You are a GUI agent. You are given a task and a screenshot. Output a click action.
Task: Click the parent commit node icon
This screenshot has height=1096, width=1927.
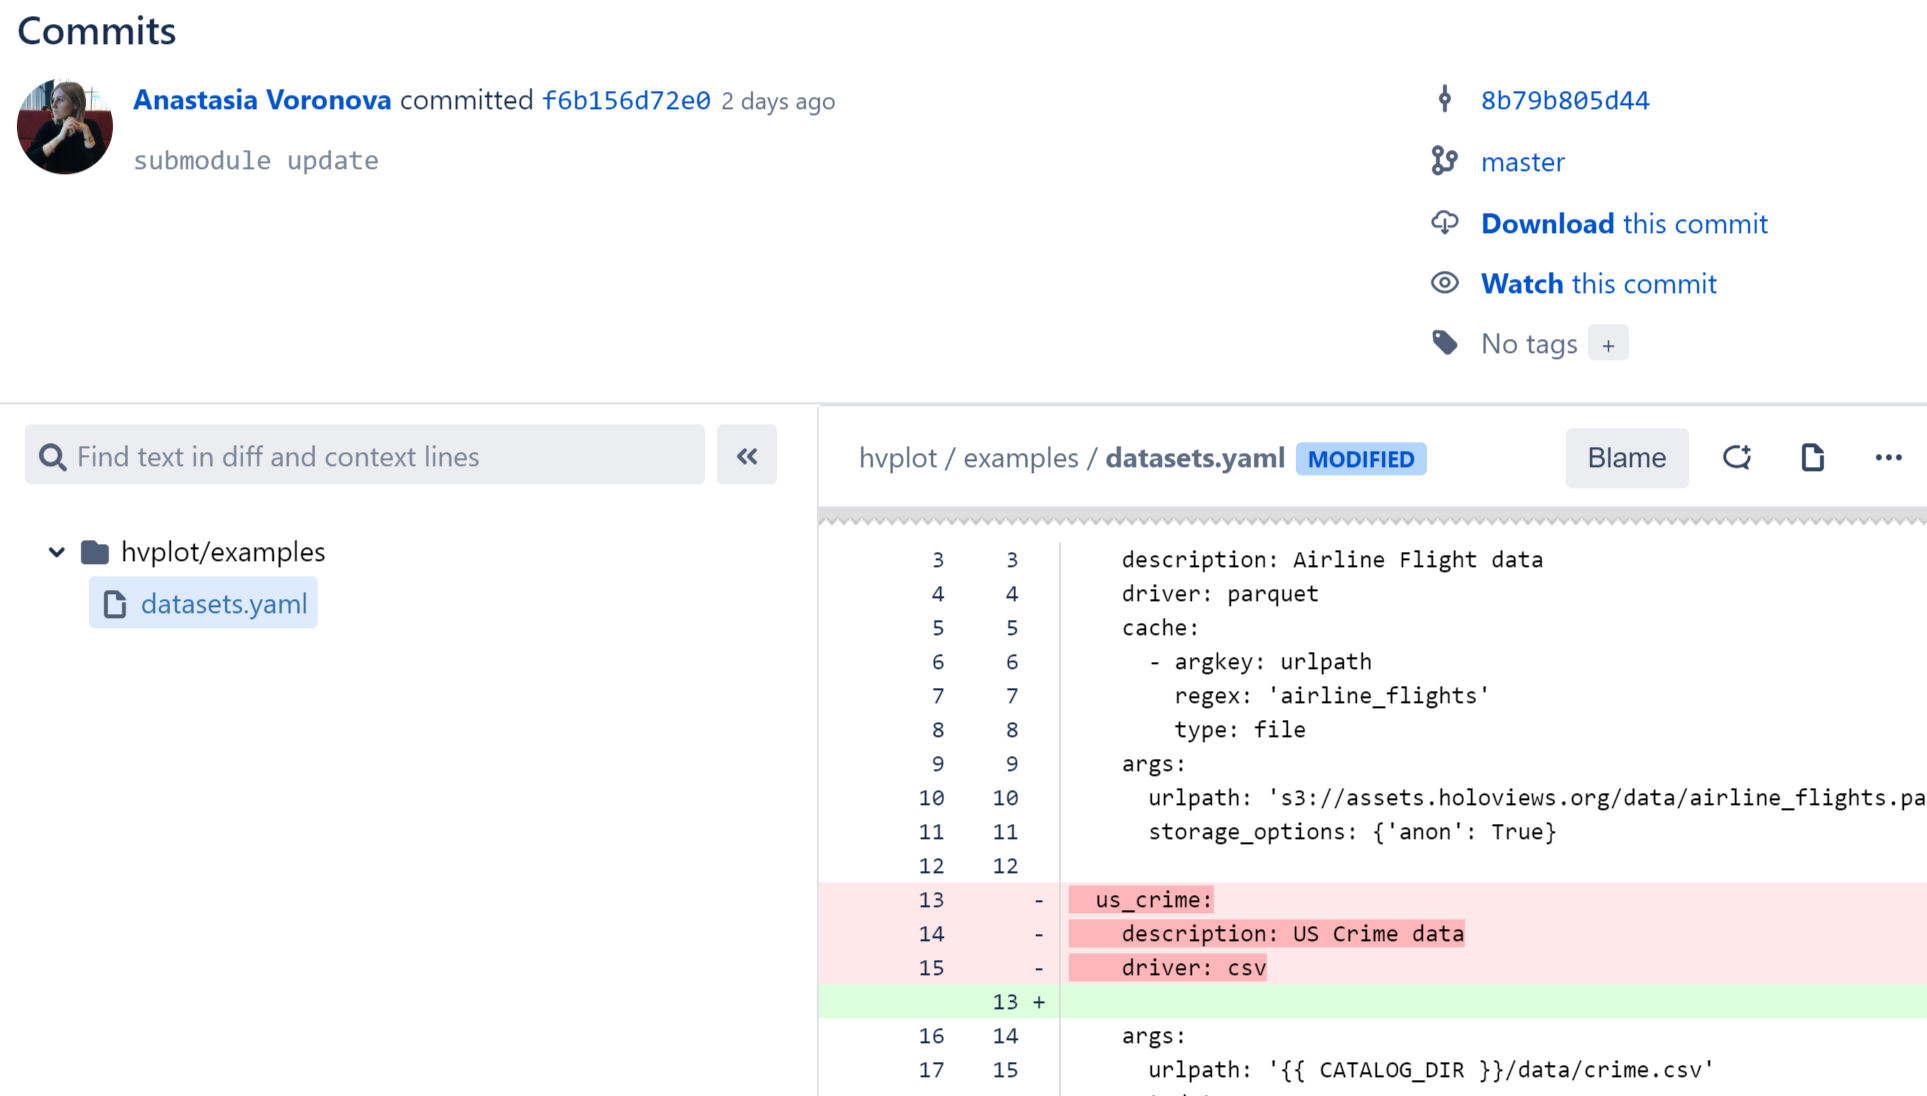[1444, 99]
